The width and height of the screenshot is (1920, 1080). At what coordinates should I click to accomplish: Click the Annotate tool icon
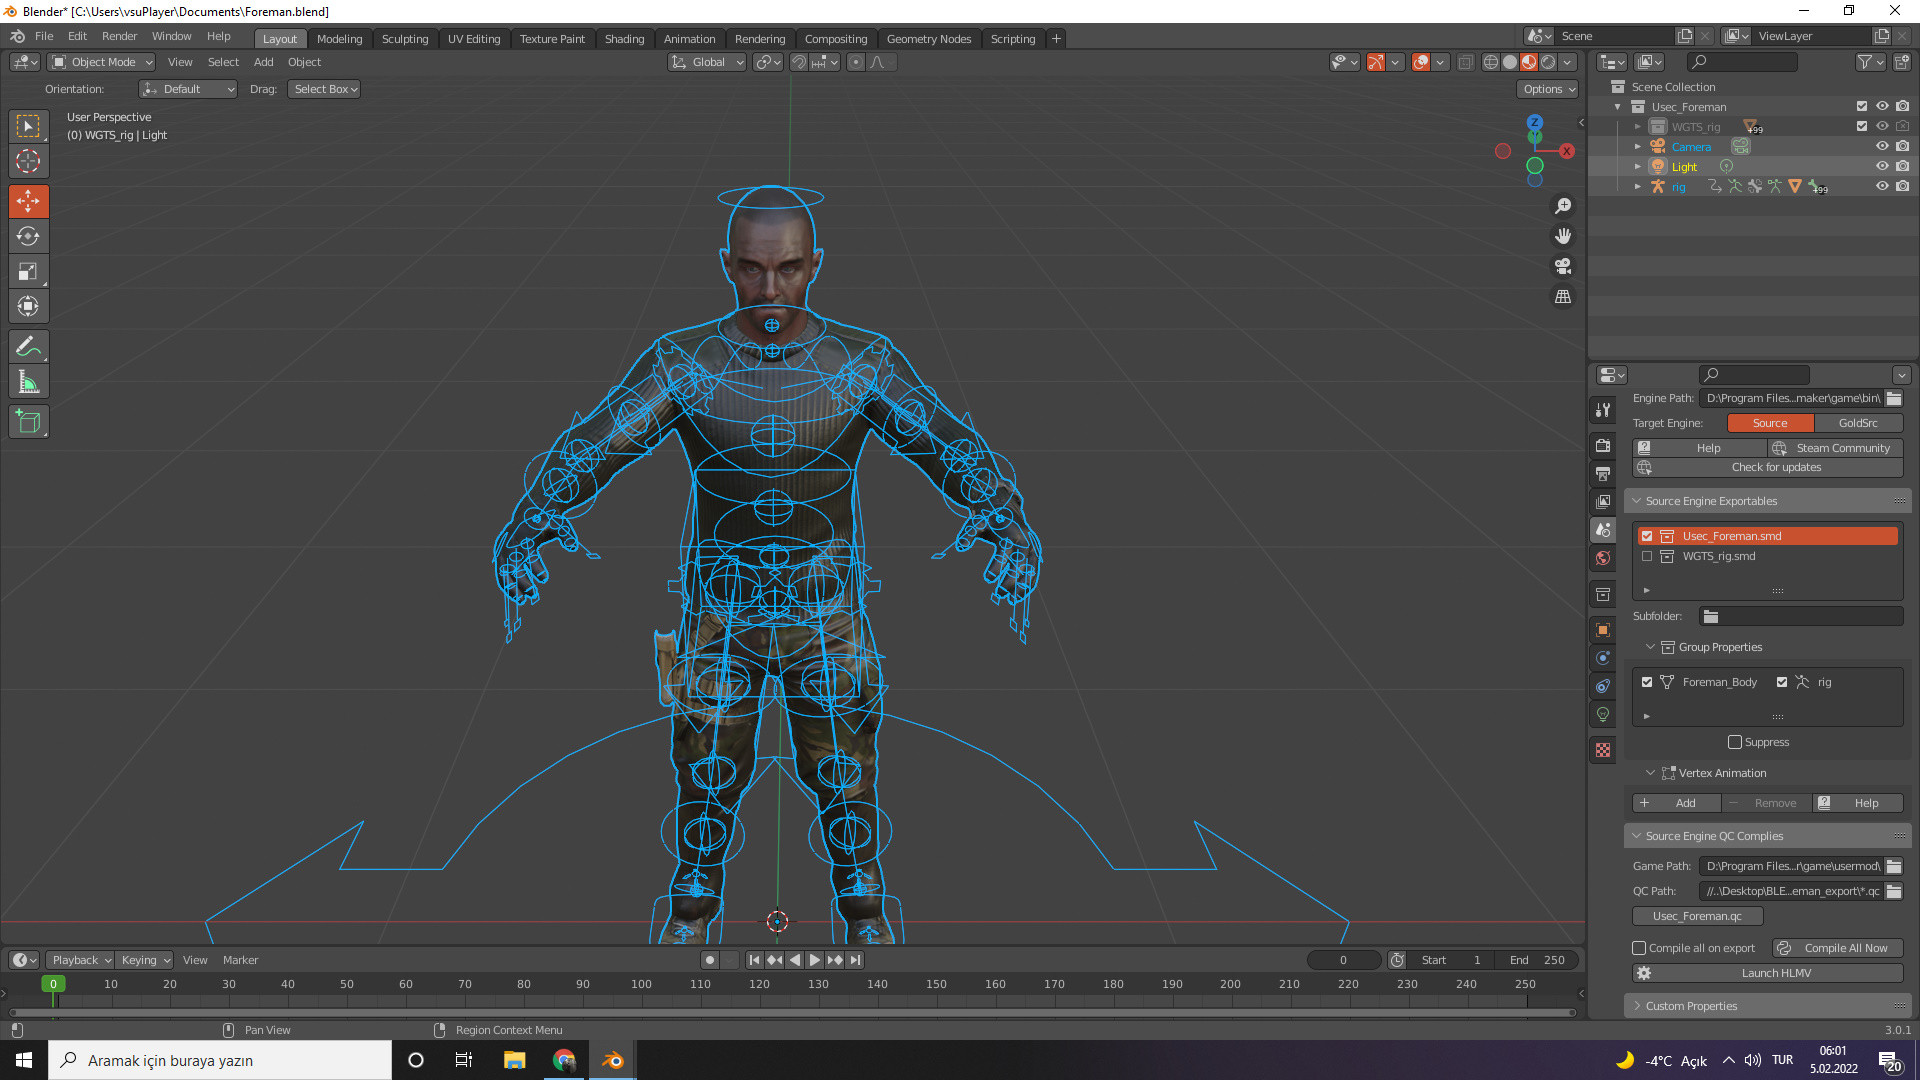[29, 345]
